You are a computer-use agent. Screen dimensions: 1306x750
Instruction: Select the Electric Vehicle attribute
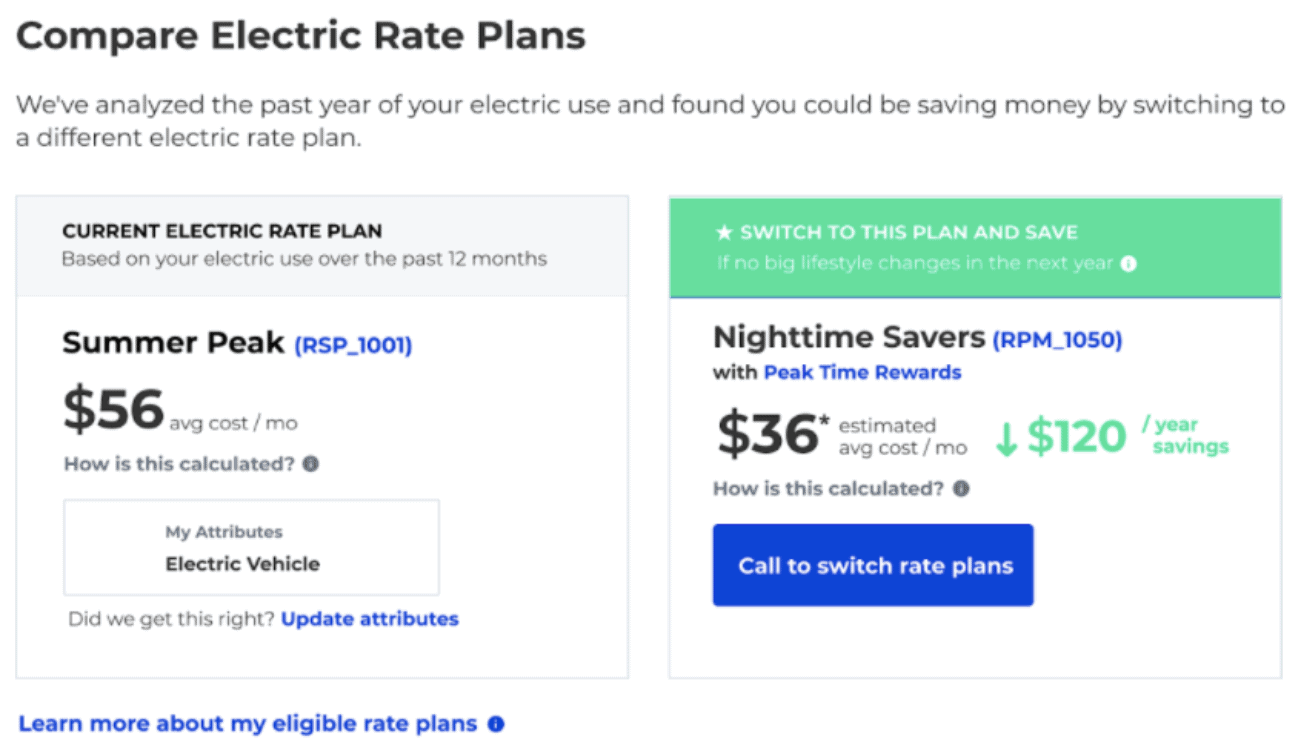pyautogui.click(x=242, y=564)
